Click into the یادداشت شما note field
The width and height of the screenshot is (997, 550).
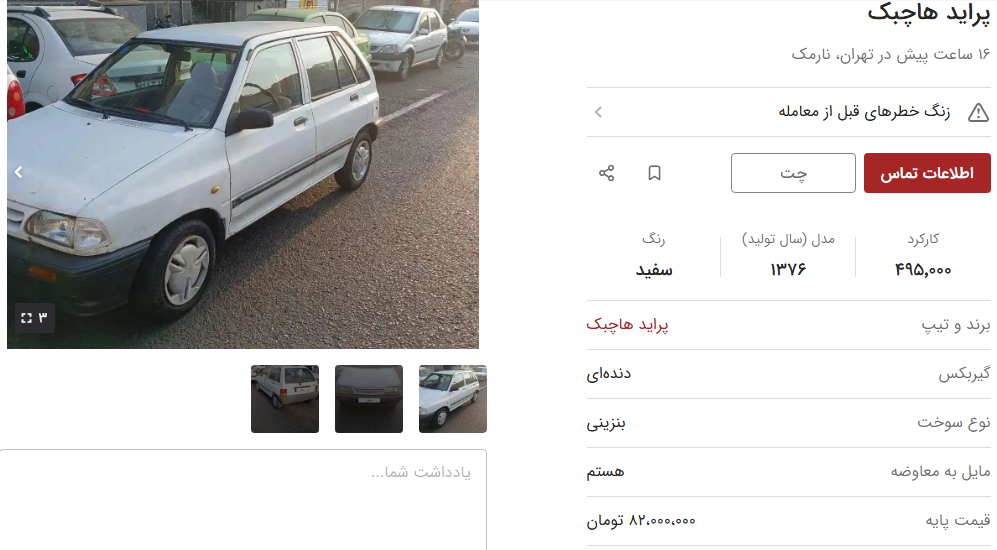click(x=244, y=500)
